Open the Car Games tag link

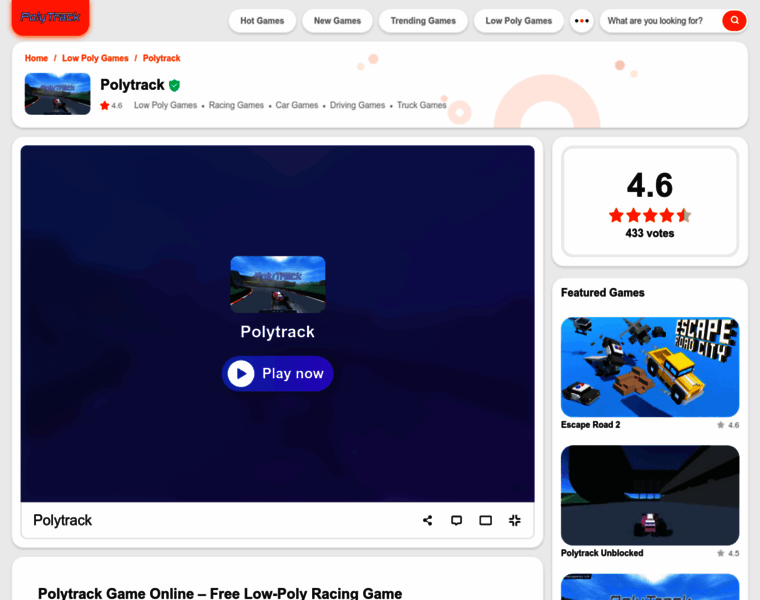297,105
